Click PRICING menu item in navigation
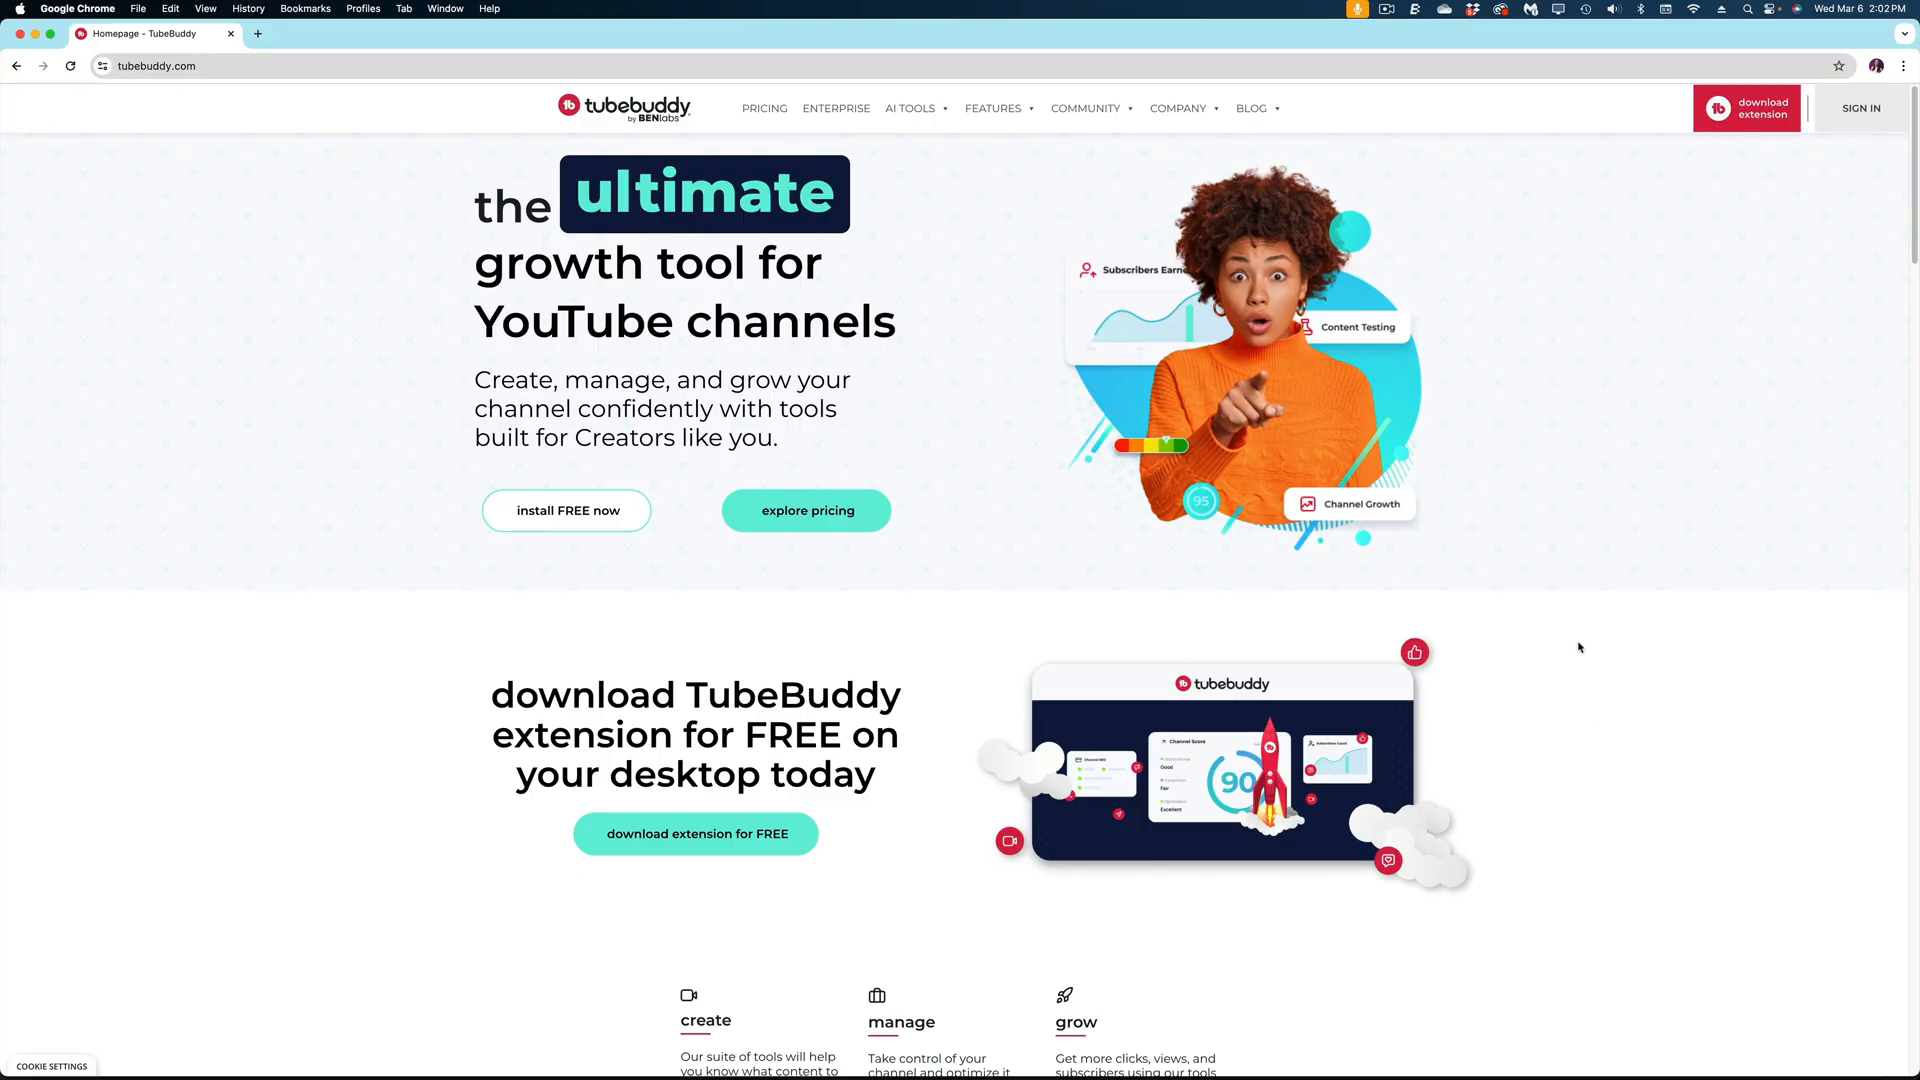Image resolution: width=1920 pixels, height=1080 pixels. coord(765,108)
